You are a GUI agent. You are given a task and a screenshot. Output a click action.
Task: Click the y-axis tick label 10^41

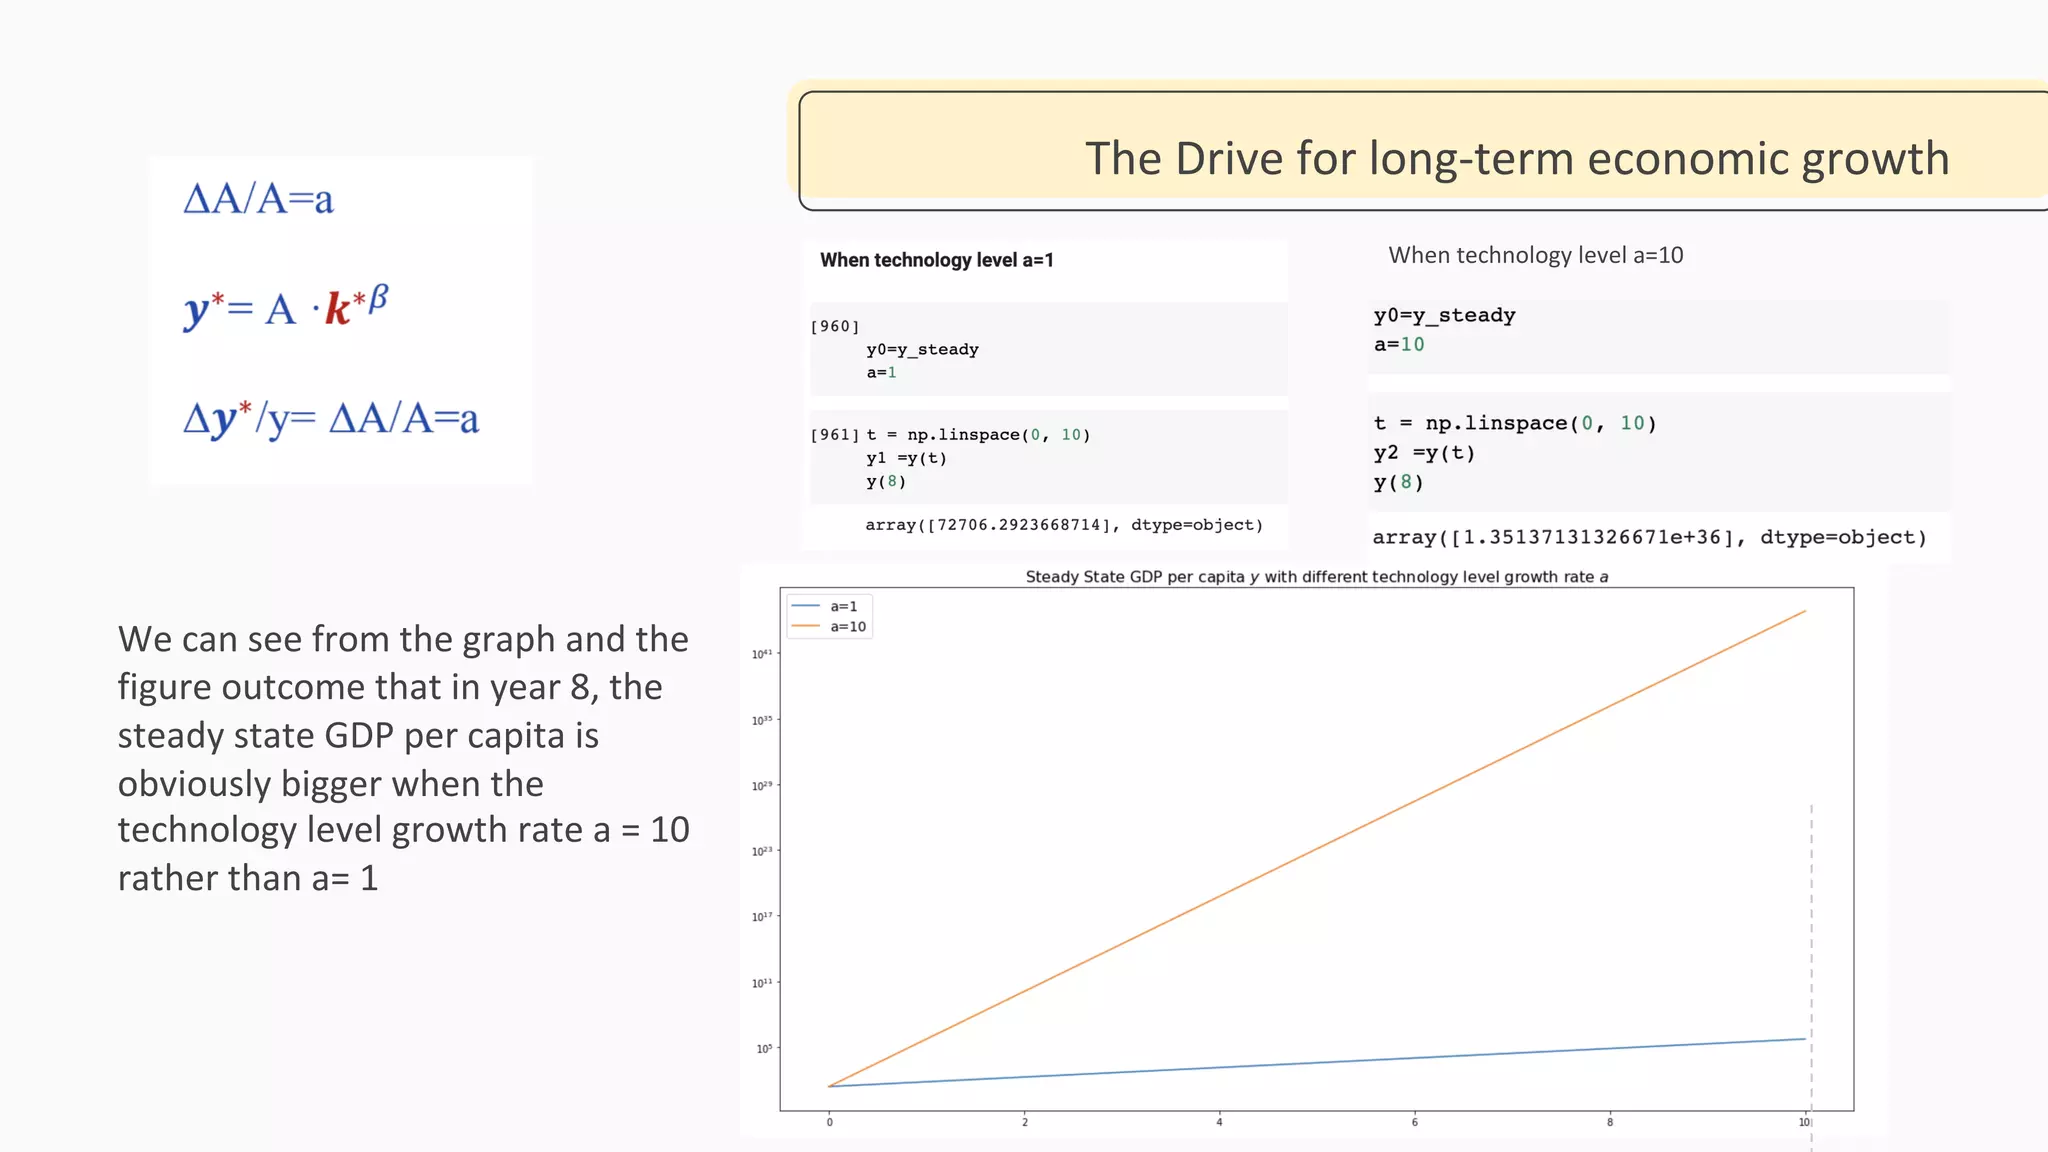tap(762, 654)
